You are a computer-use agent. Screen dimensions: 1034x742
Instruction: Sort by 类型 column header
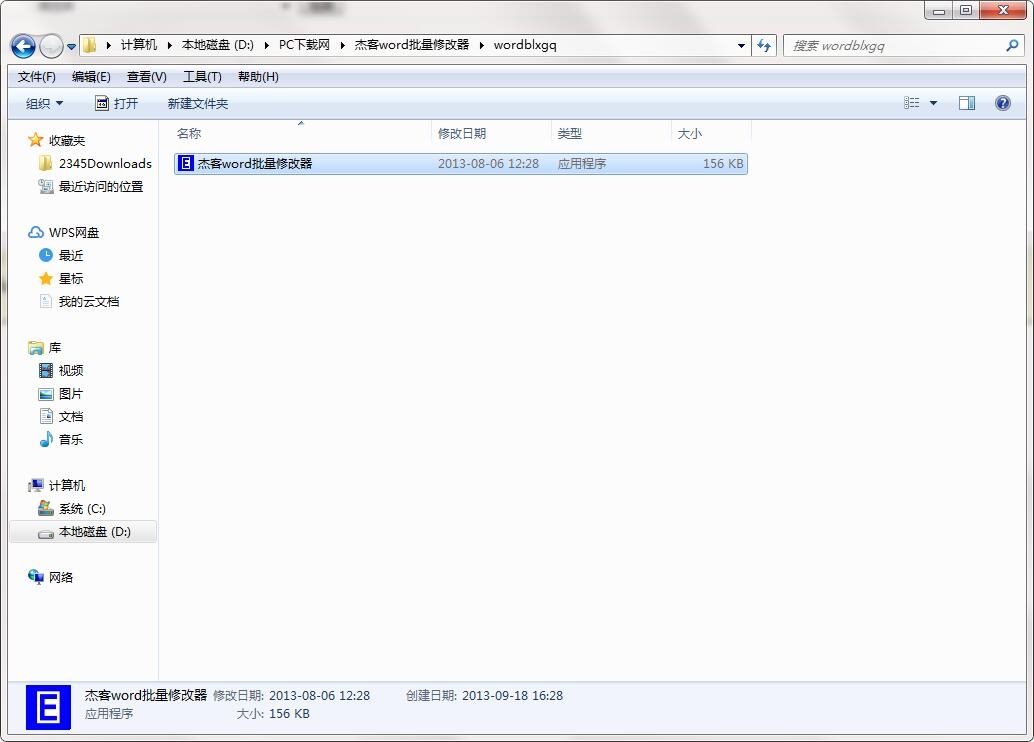611,133
